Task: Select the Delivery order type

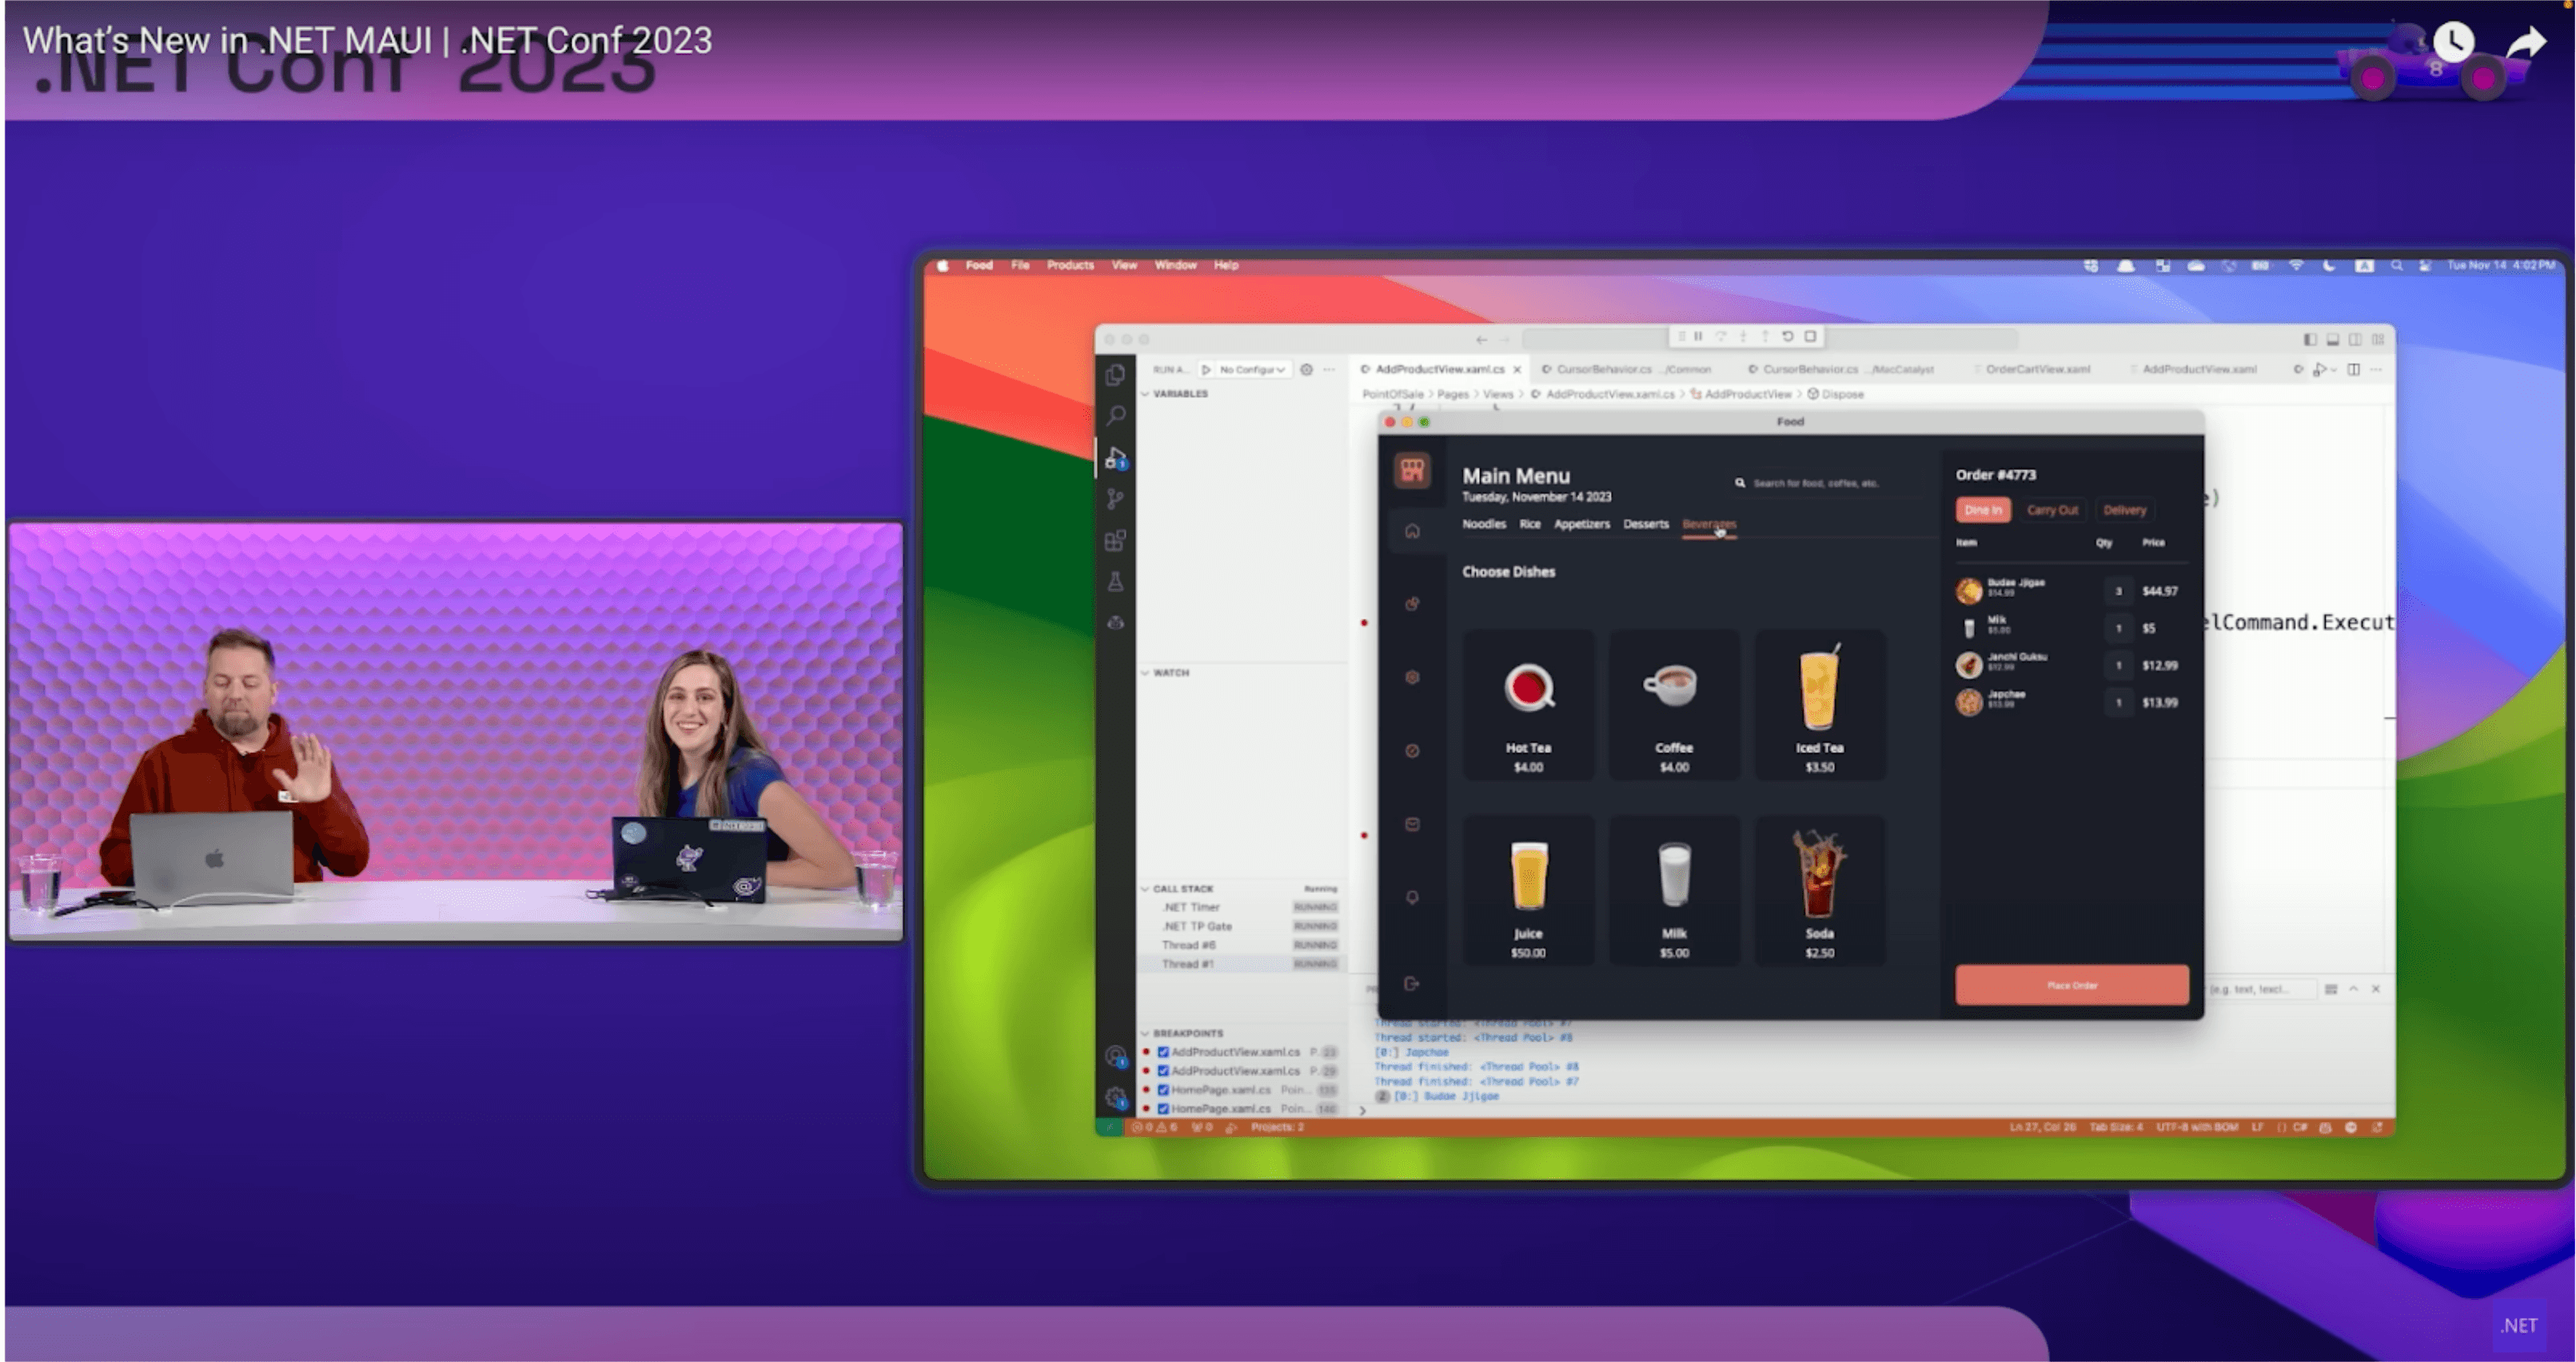Action: point(2125,510)
